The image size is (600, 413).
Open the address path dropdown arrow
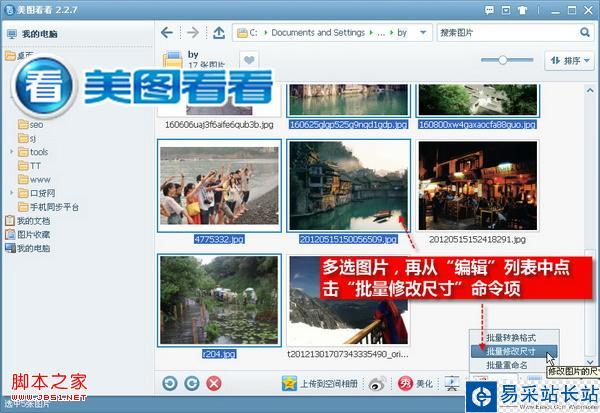(423, 33)
